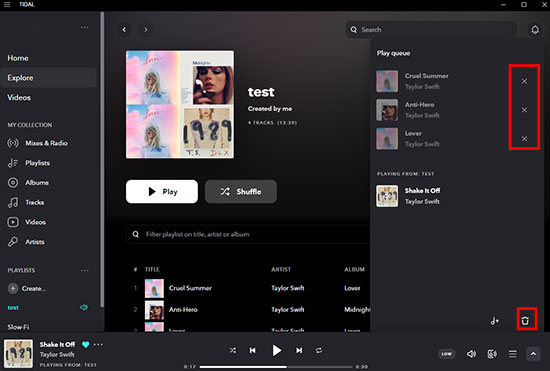The width and height of the screenshot is (550, 371).
Task: Shuffle the test playlist
Action: click(x=241, y=191)
